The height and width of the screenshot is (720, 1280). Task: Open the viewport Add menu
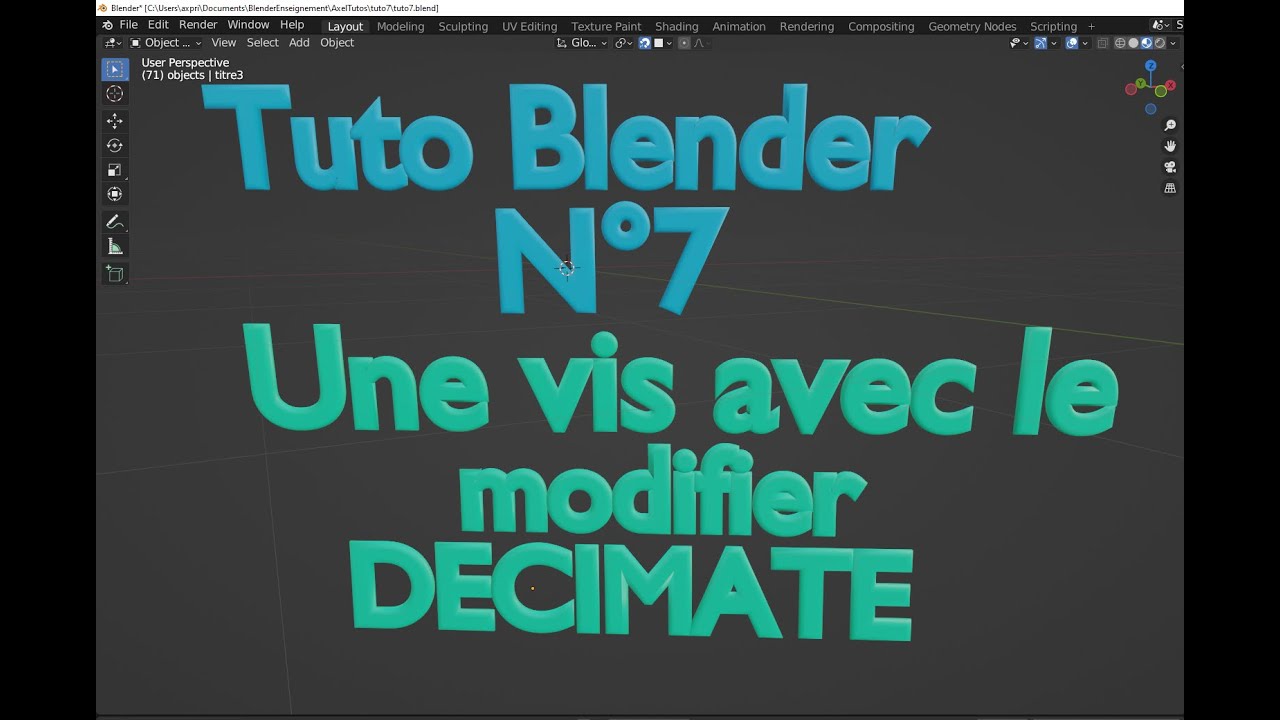point(299,43)
